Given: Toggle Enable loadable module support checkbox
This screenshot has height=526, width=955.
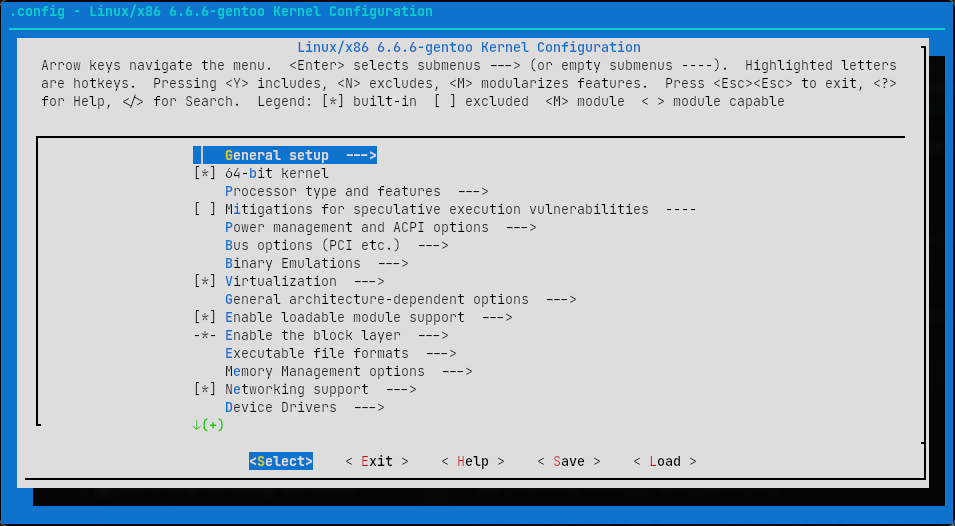Looking at the screenshot, I should [x=205, y=317].
